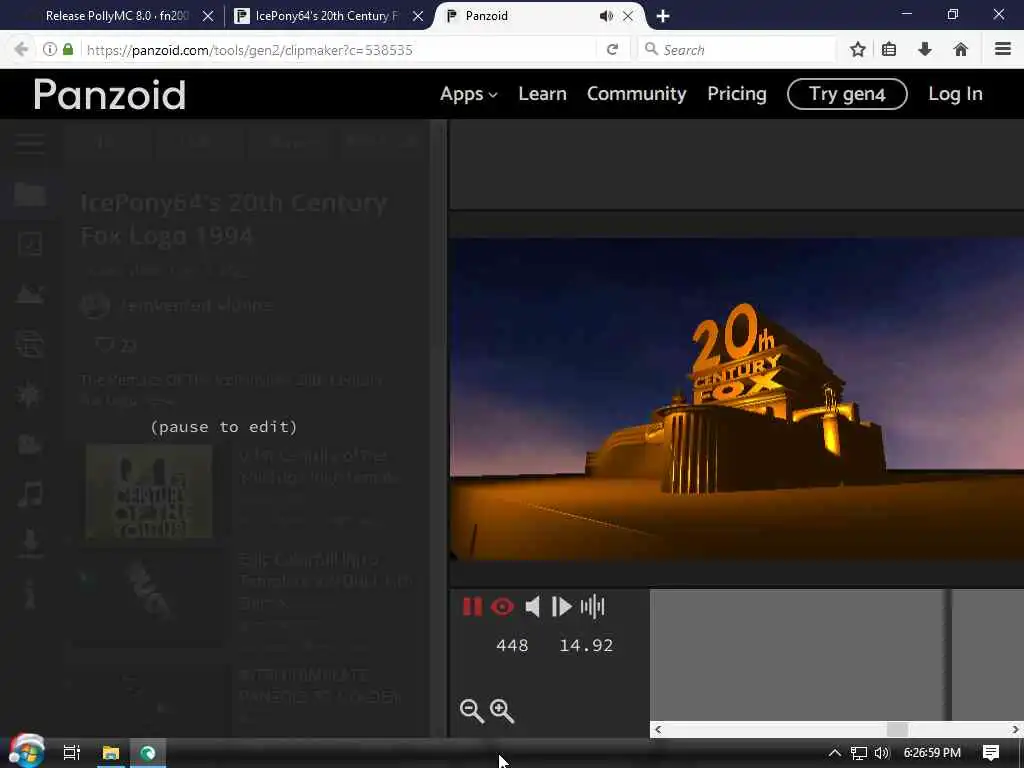Open the Pricing page

pyautogui.click(x=737, y=94)
